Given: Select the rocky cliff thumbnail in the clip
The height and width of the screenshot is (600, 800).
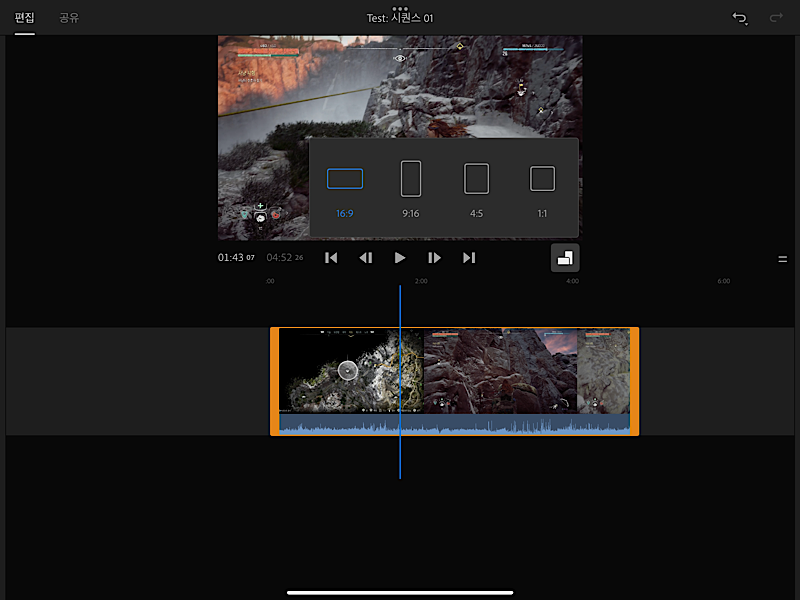Looking at the screenshot, I should point(500,371).
